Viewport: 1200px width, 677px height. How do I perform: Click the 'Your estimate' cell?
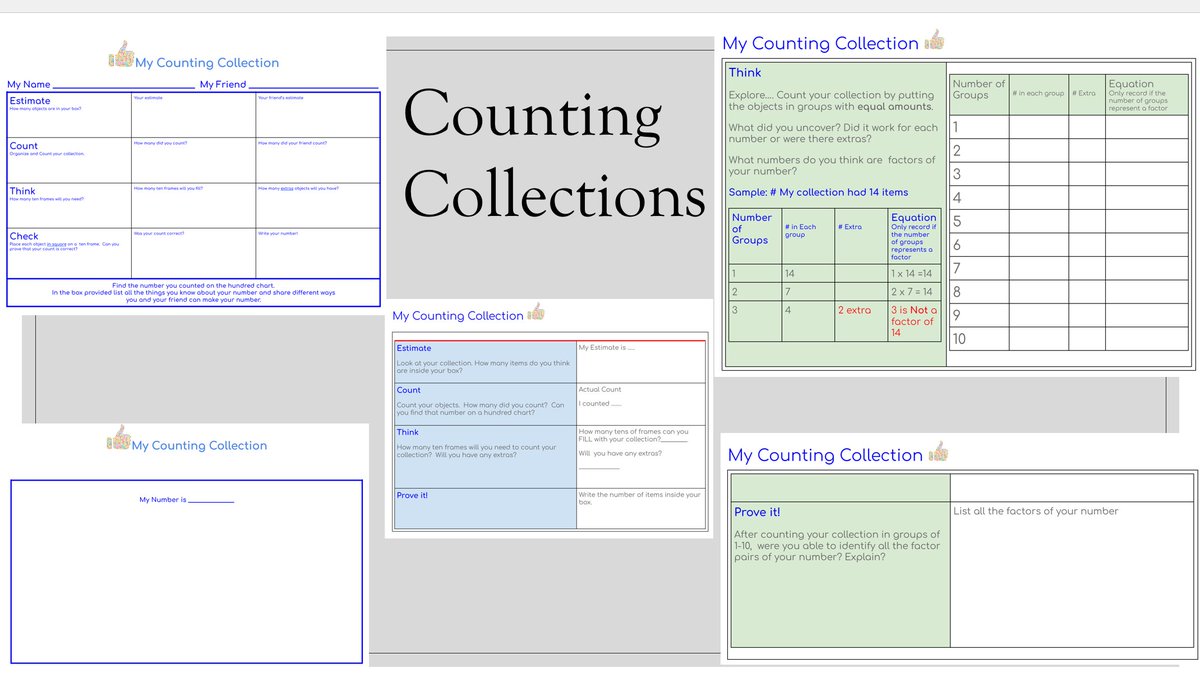point(192,115)
